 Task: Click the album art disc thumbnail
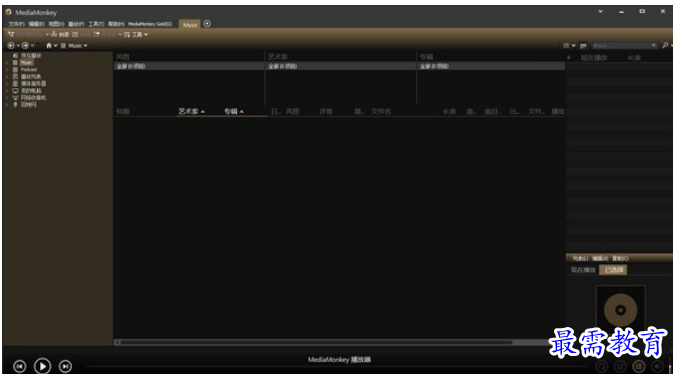(x=620, y=310)
